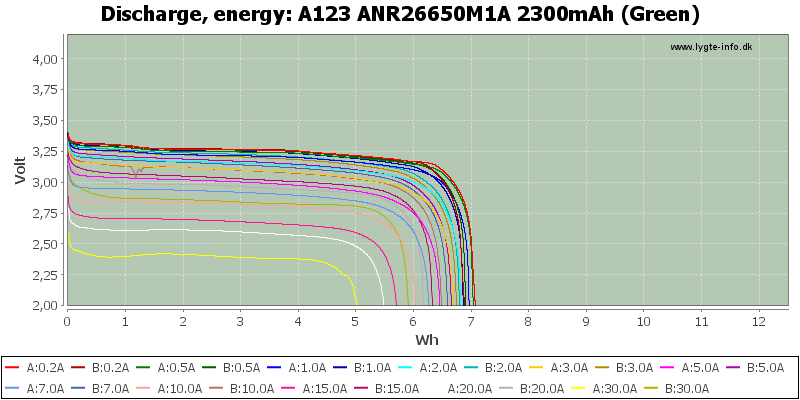Click the 4 tick label on the Wh axis
This screenshot has width=800, height=400.
click(298, 322)
